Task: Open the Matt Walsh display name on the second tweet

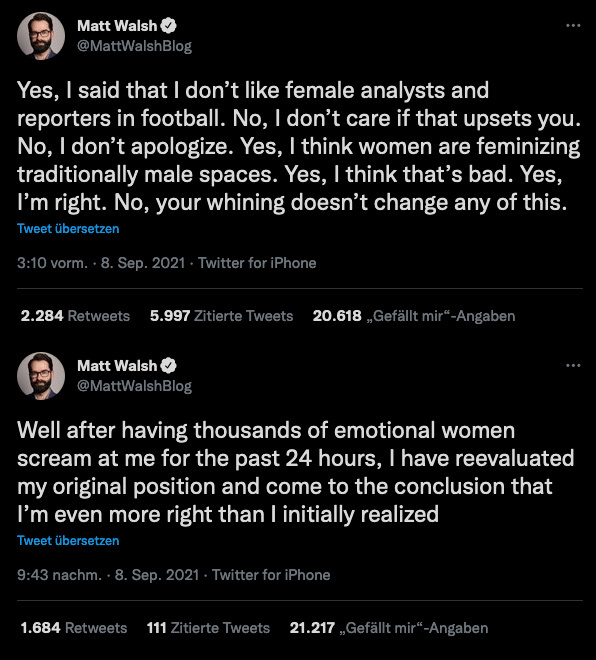Action: [117, 366]
